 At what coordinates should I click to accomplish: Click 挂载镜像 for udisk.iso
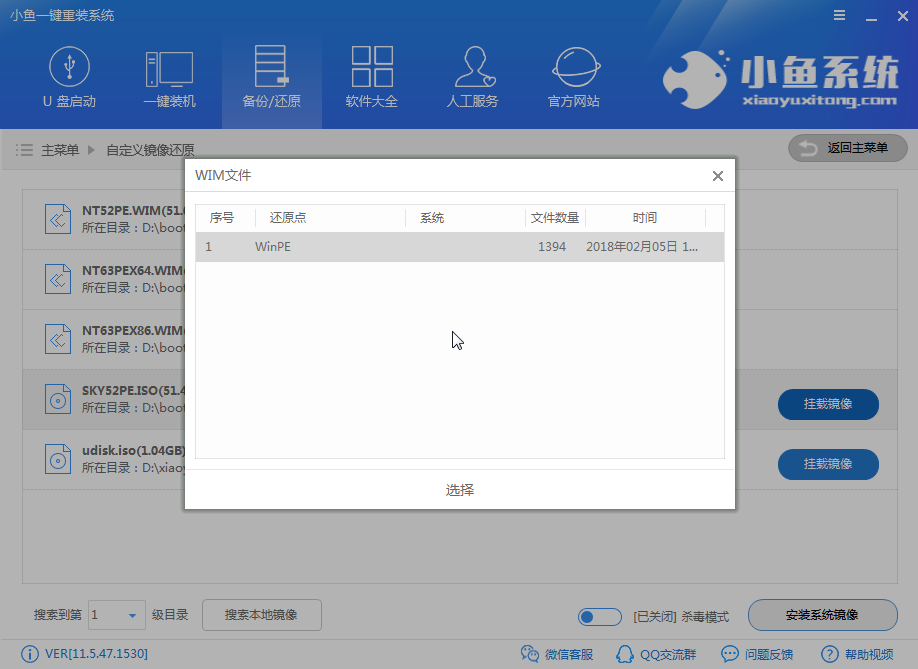[827, 464]
